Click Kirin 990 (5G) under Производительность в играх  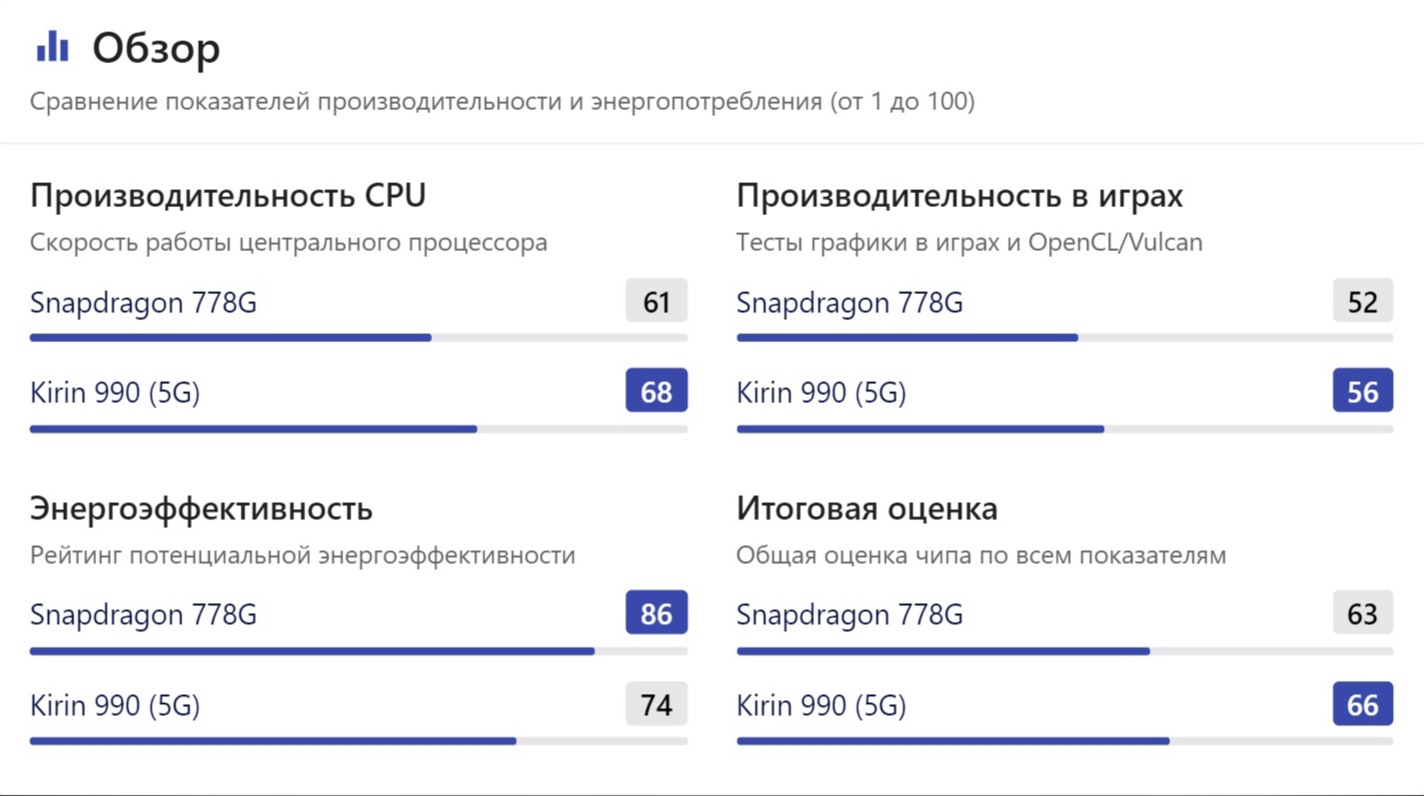(x=821, y=392)
